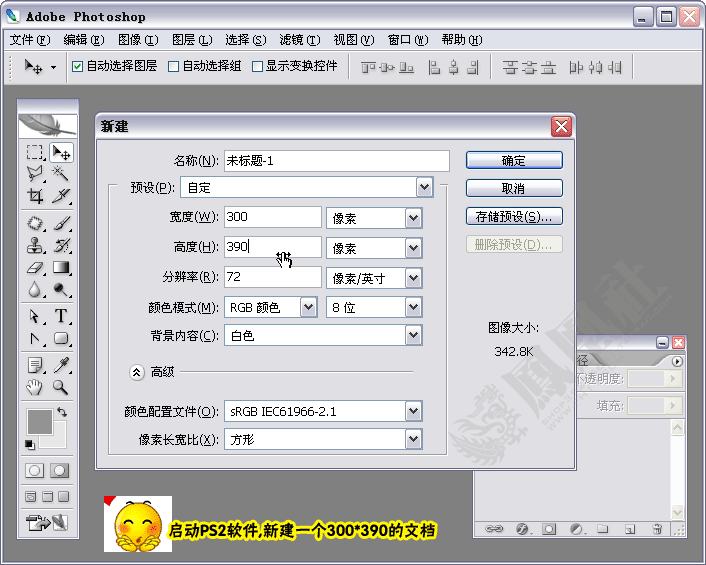Viewport: 706px width, 565px height.
Task: Click the background color swatch
Action: coord(59,439)
